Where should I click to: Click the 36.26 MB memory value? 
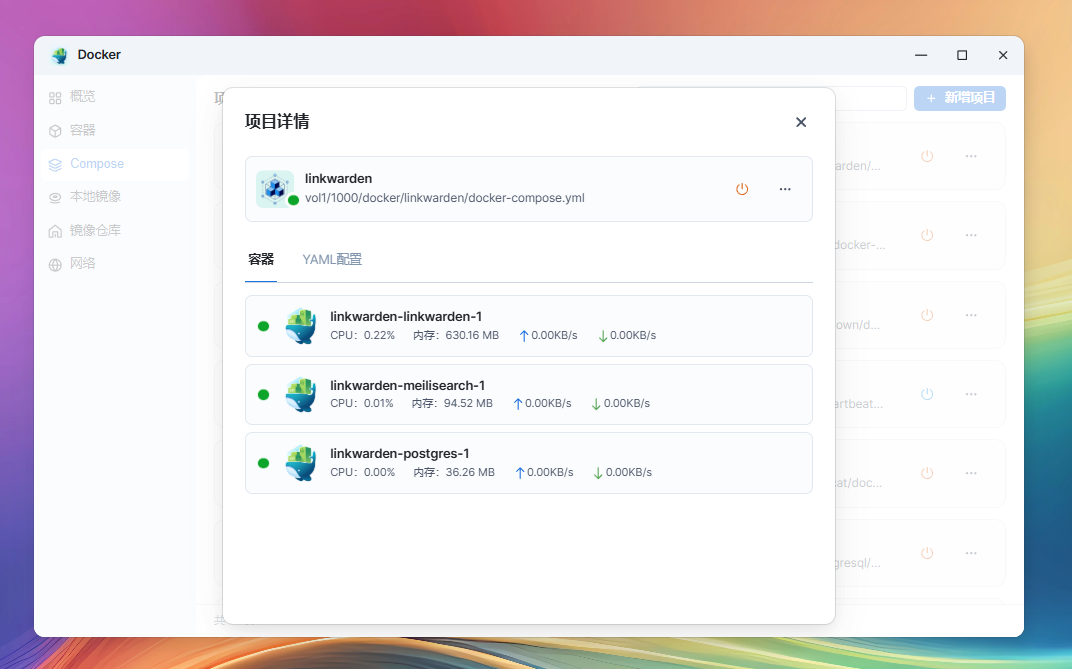pyautogui.click(x=470, y=472)
